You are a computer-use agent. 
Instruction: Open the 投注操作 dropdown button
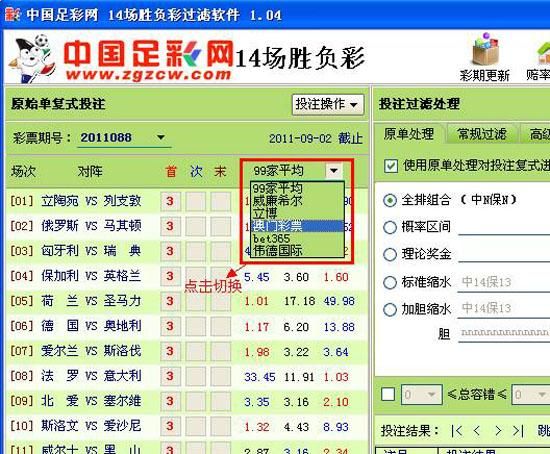coord(328,105)
